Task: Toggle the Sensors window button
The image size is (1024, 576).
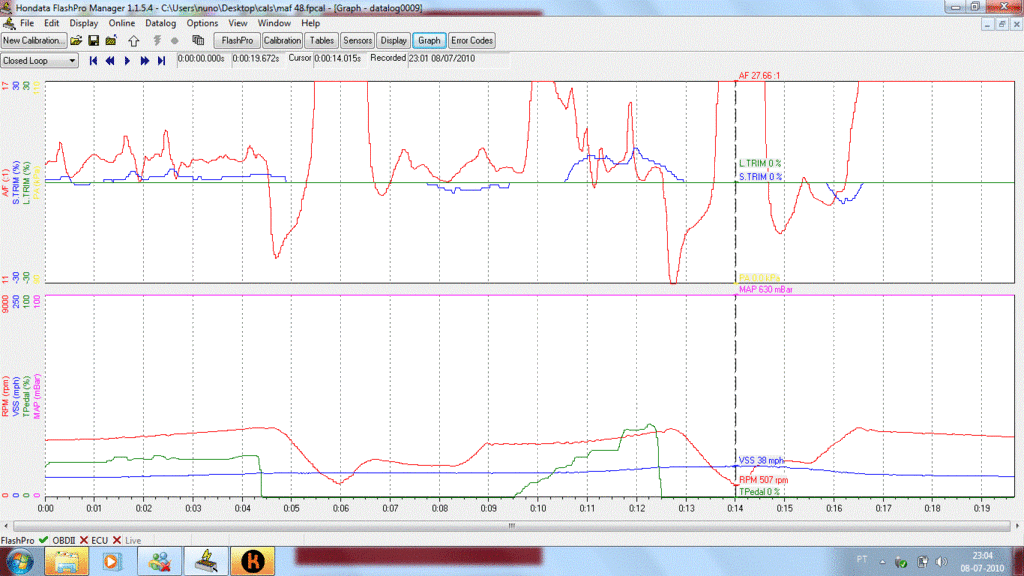Action: [357, 41]
